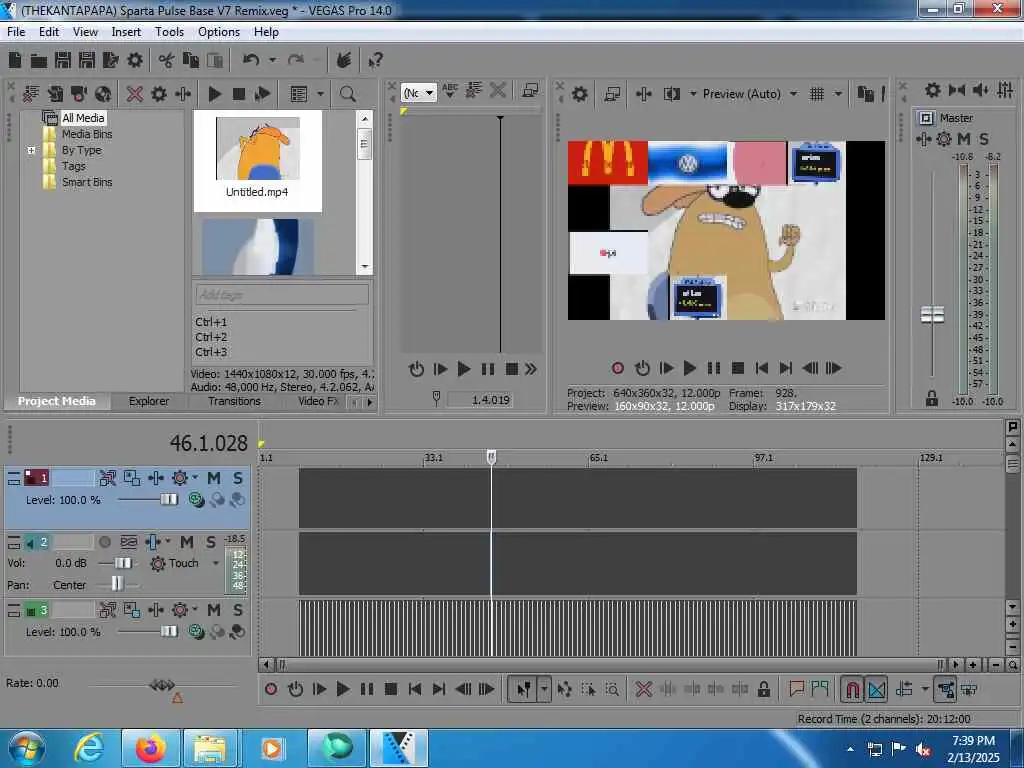The width and height of the screenshot is (1024, 768).
Task: Open edit tool selector dropdown arrow
Action: click(544, 689)
